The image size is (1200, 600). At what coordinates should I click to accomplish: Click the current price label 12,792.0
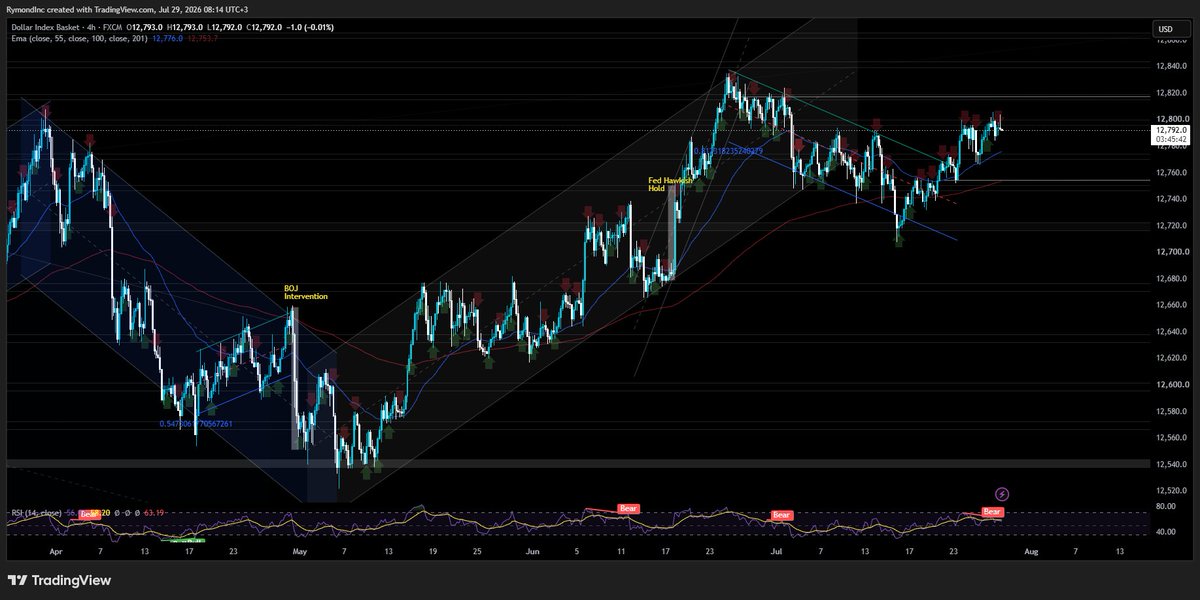click(1170, 131)
